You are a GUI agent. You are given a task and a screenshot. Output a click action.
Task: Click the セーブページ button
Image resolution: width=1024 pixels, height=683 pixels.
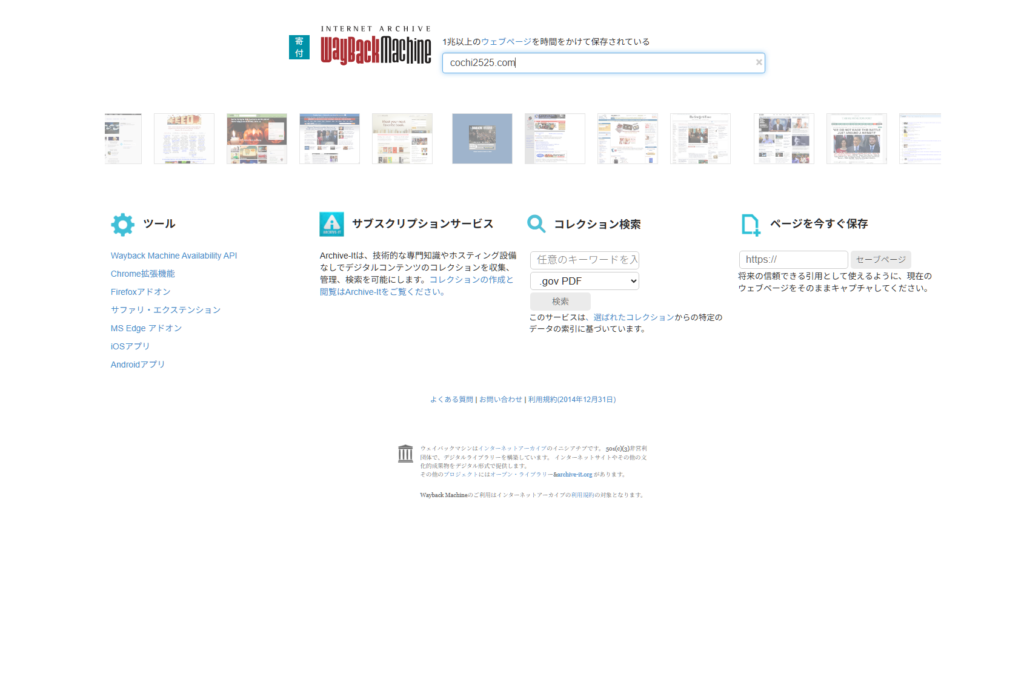[x=880, y=260]
